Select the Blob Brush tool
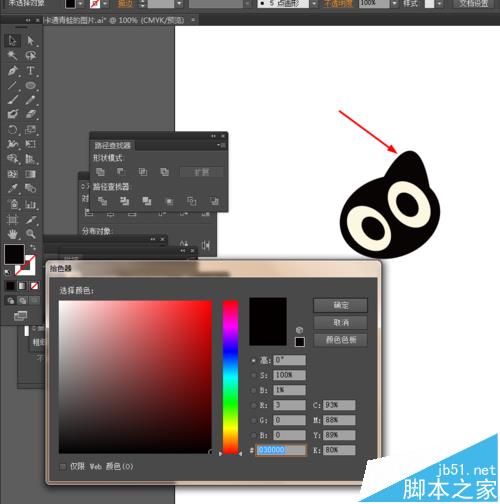Image resolution: width=500 pixels, height=504 pixels. pos(12,114)
